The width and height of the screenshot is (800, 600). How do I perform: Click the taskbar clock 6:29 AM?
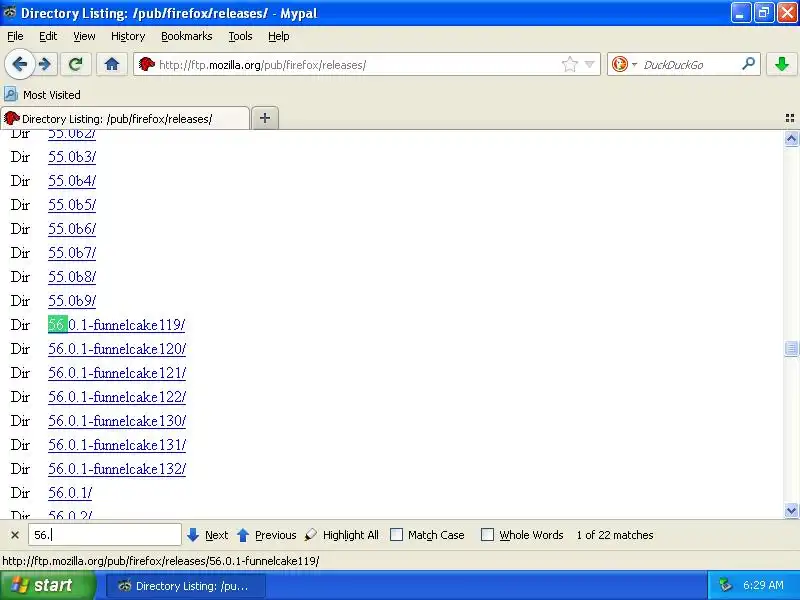[763, 585]
